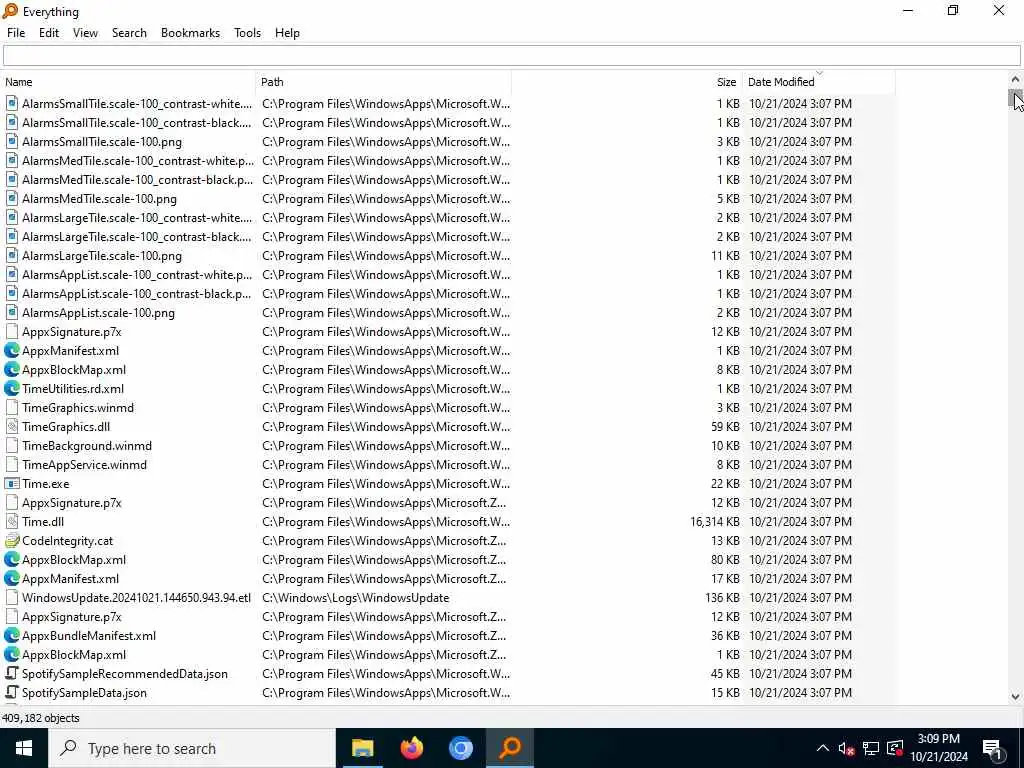
Task: Click the Time.dll file icon
Action: click(x=11, y=521)
